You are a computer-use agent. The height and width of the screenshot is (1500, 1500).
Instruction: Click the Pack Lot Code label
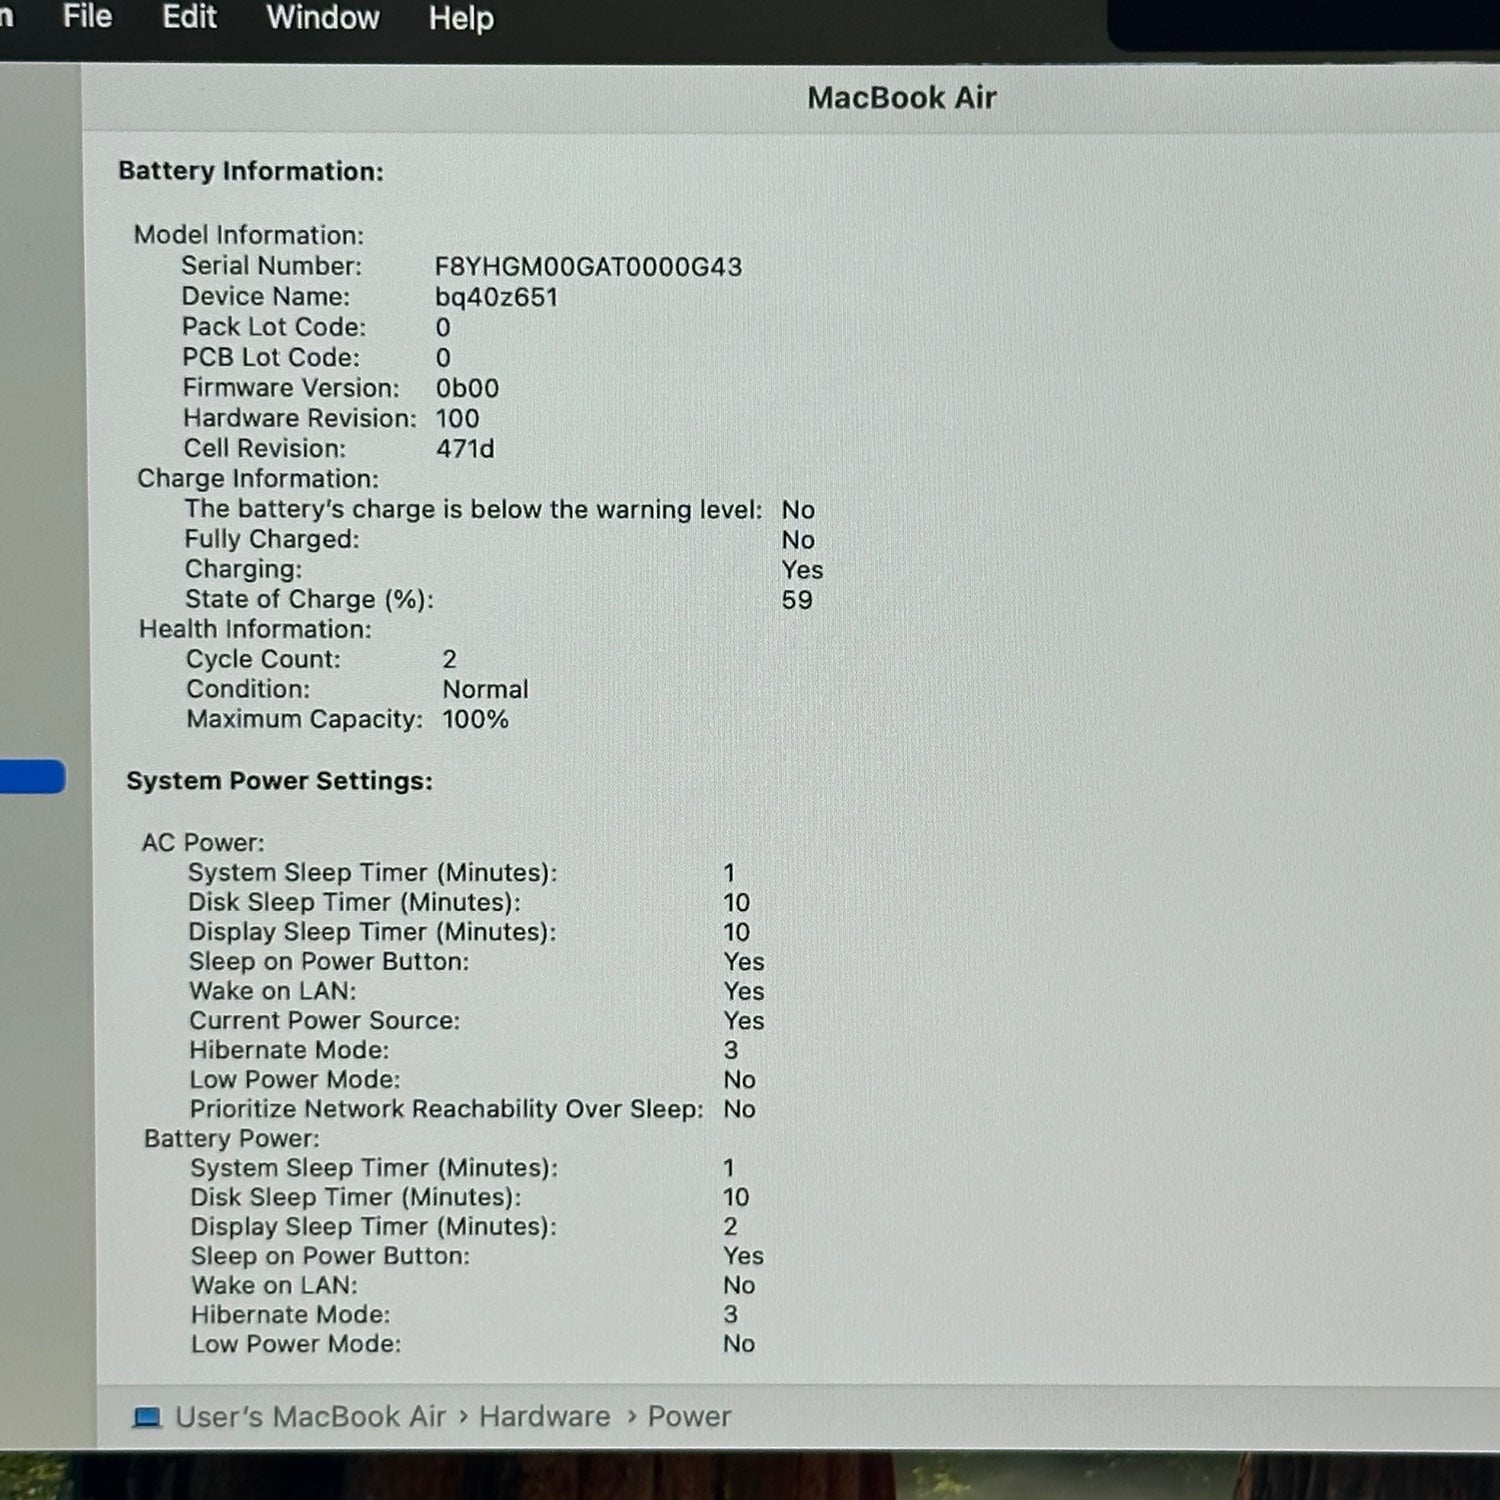(x=274, y=327)
